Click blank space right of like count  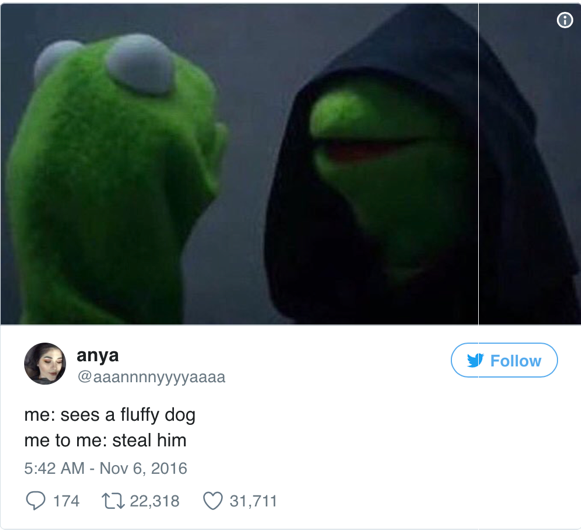426,501
